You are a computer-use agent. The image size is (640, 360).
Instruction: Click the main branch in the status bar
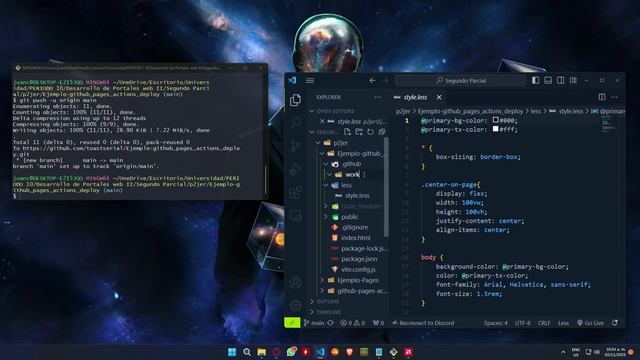pos(314,323)
